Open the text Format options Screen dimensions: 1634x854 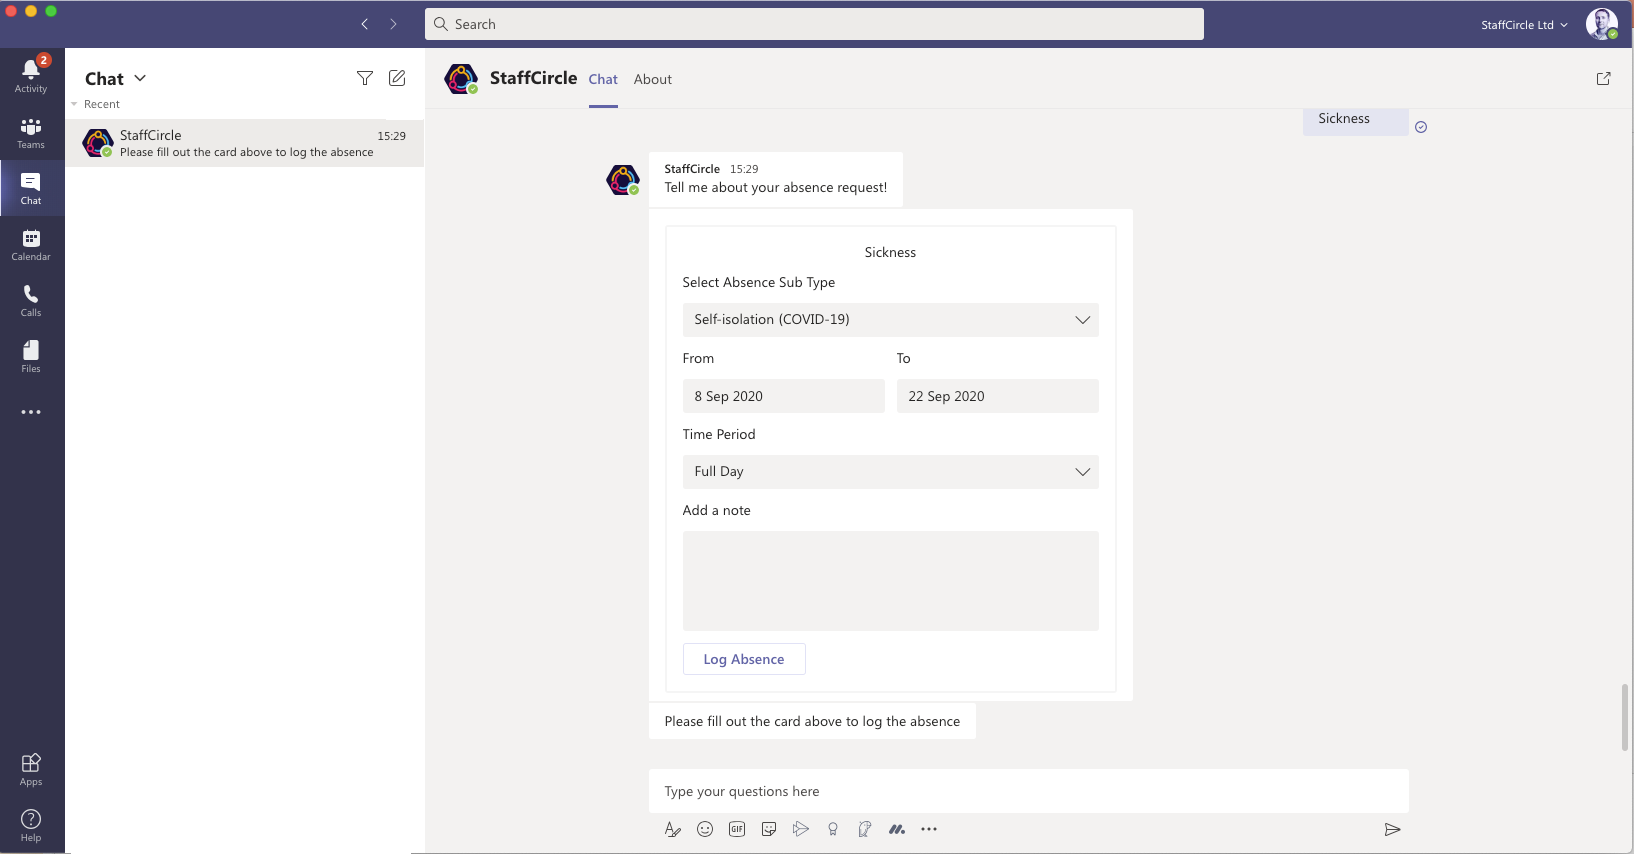[673, 829]
